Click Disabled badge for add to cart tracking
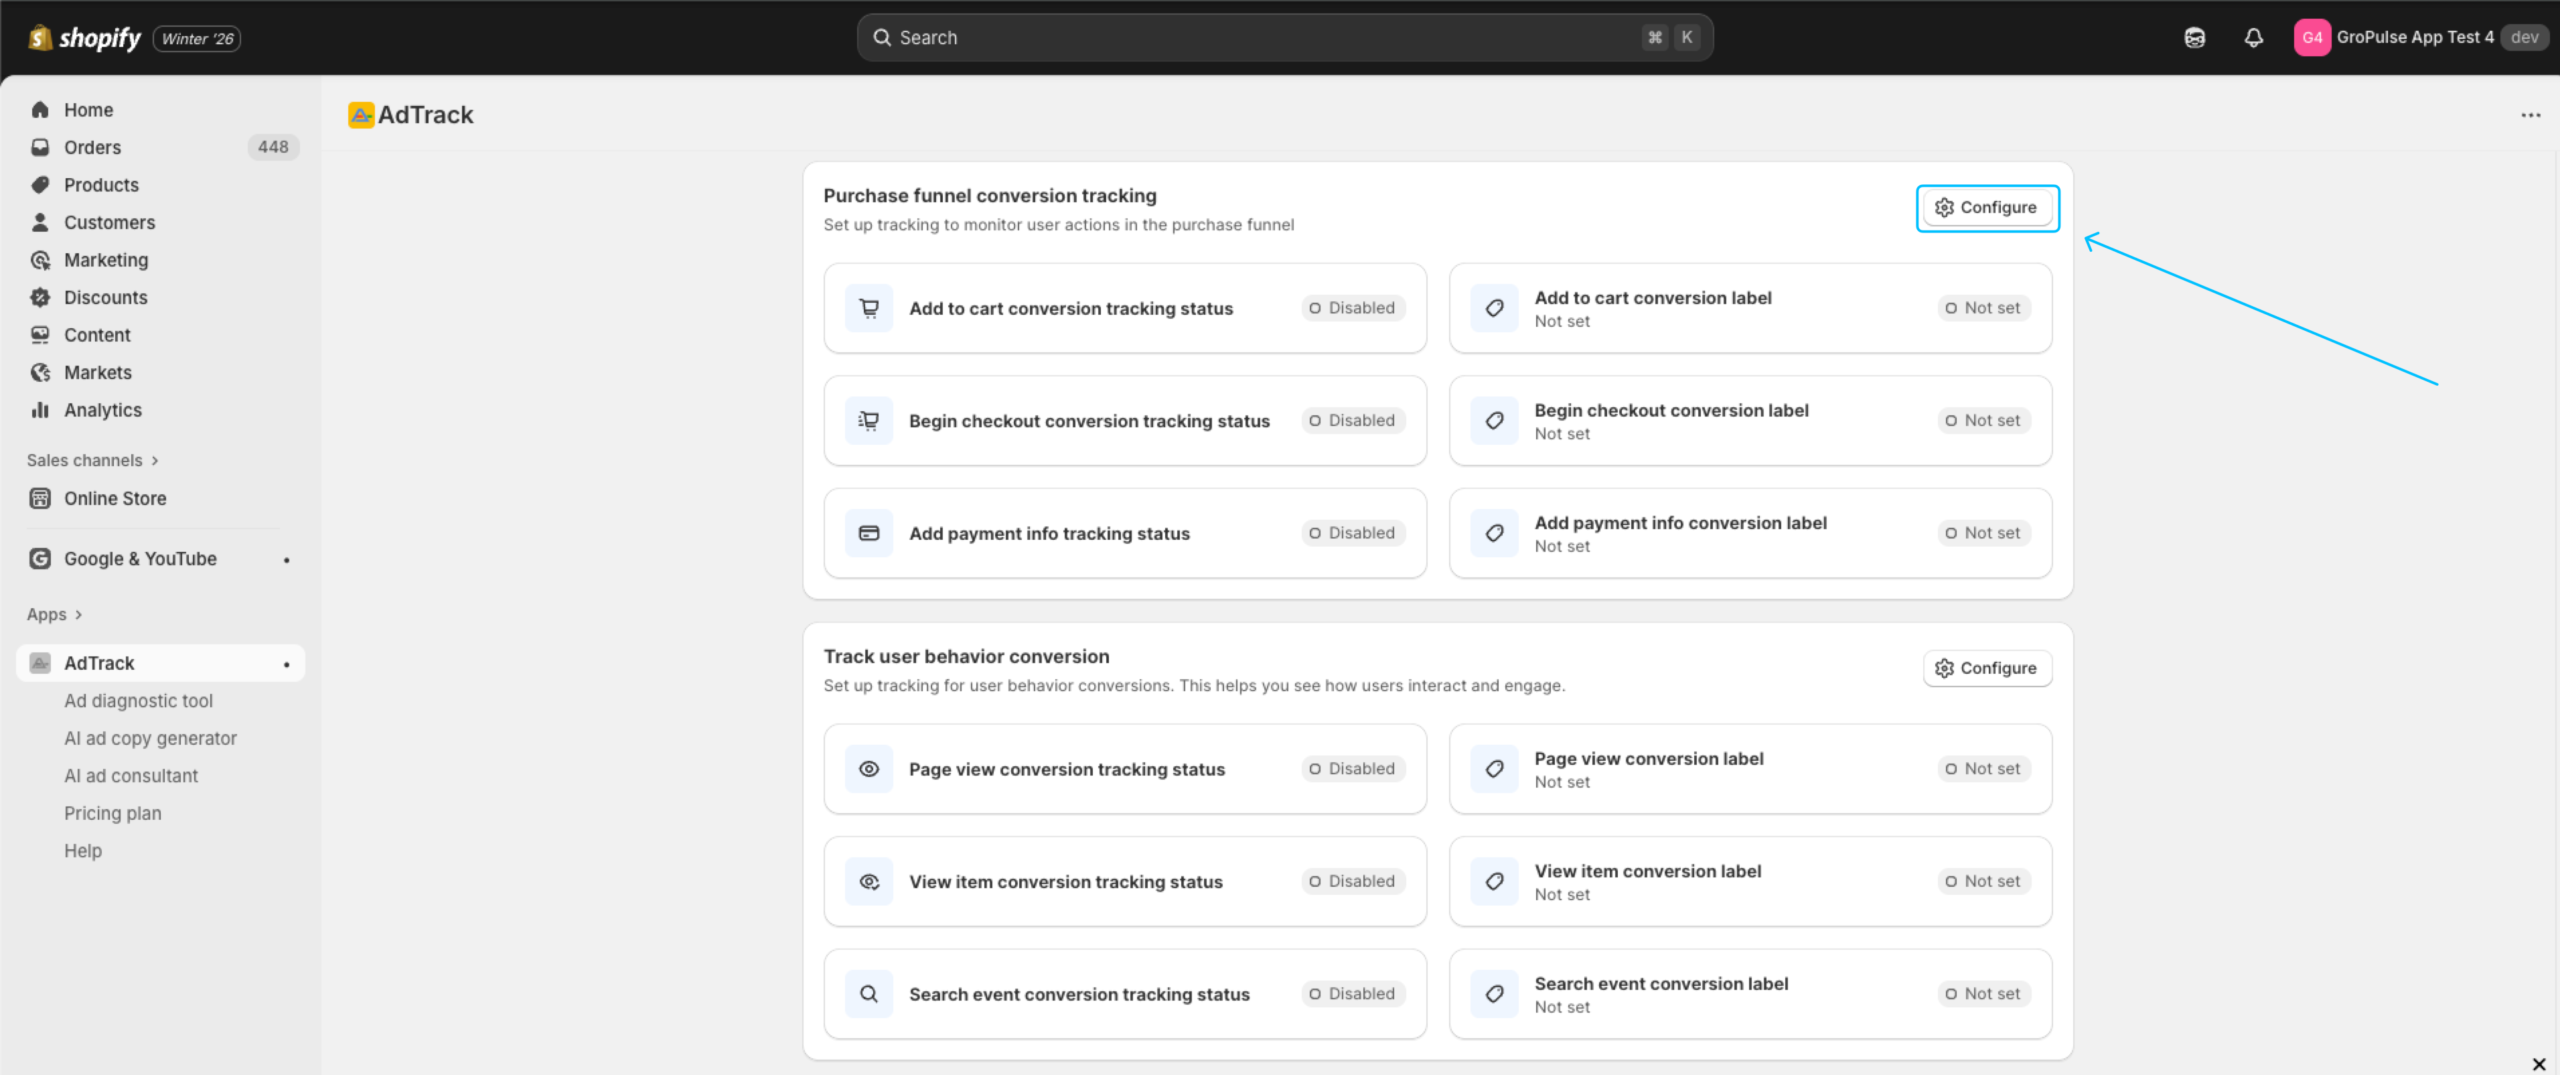 pos(1353,308)
